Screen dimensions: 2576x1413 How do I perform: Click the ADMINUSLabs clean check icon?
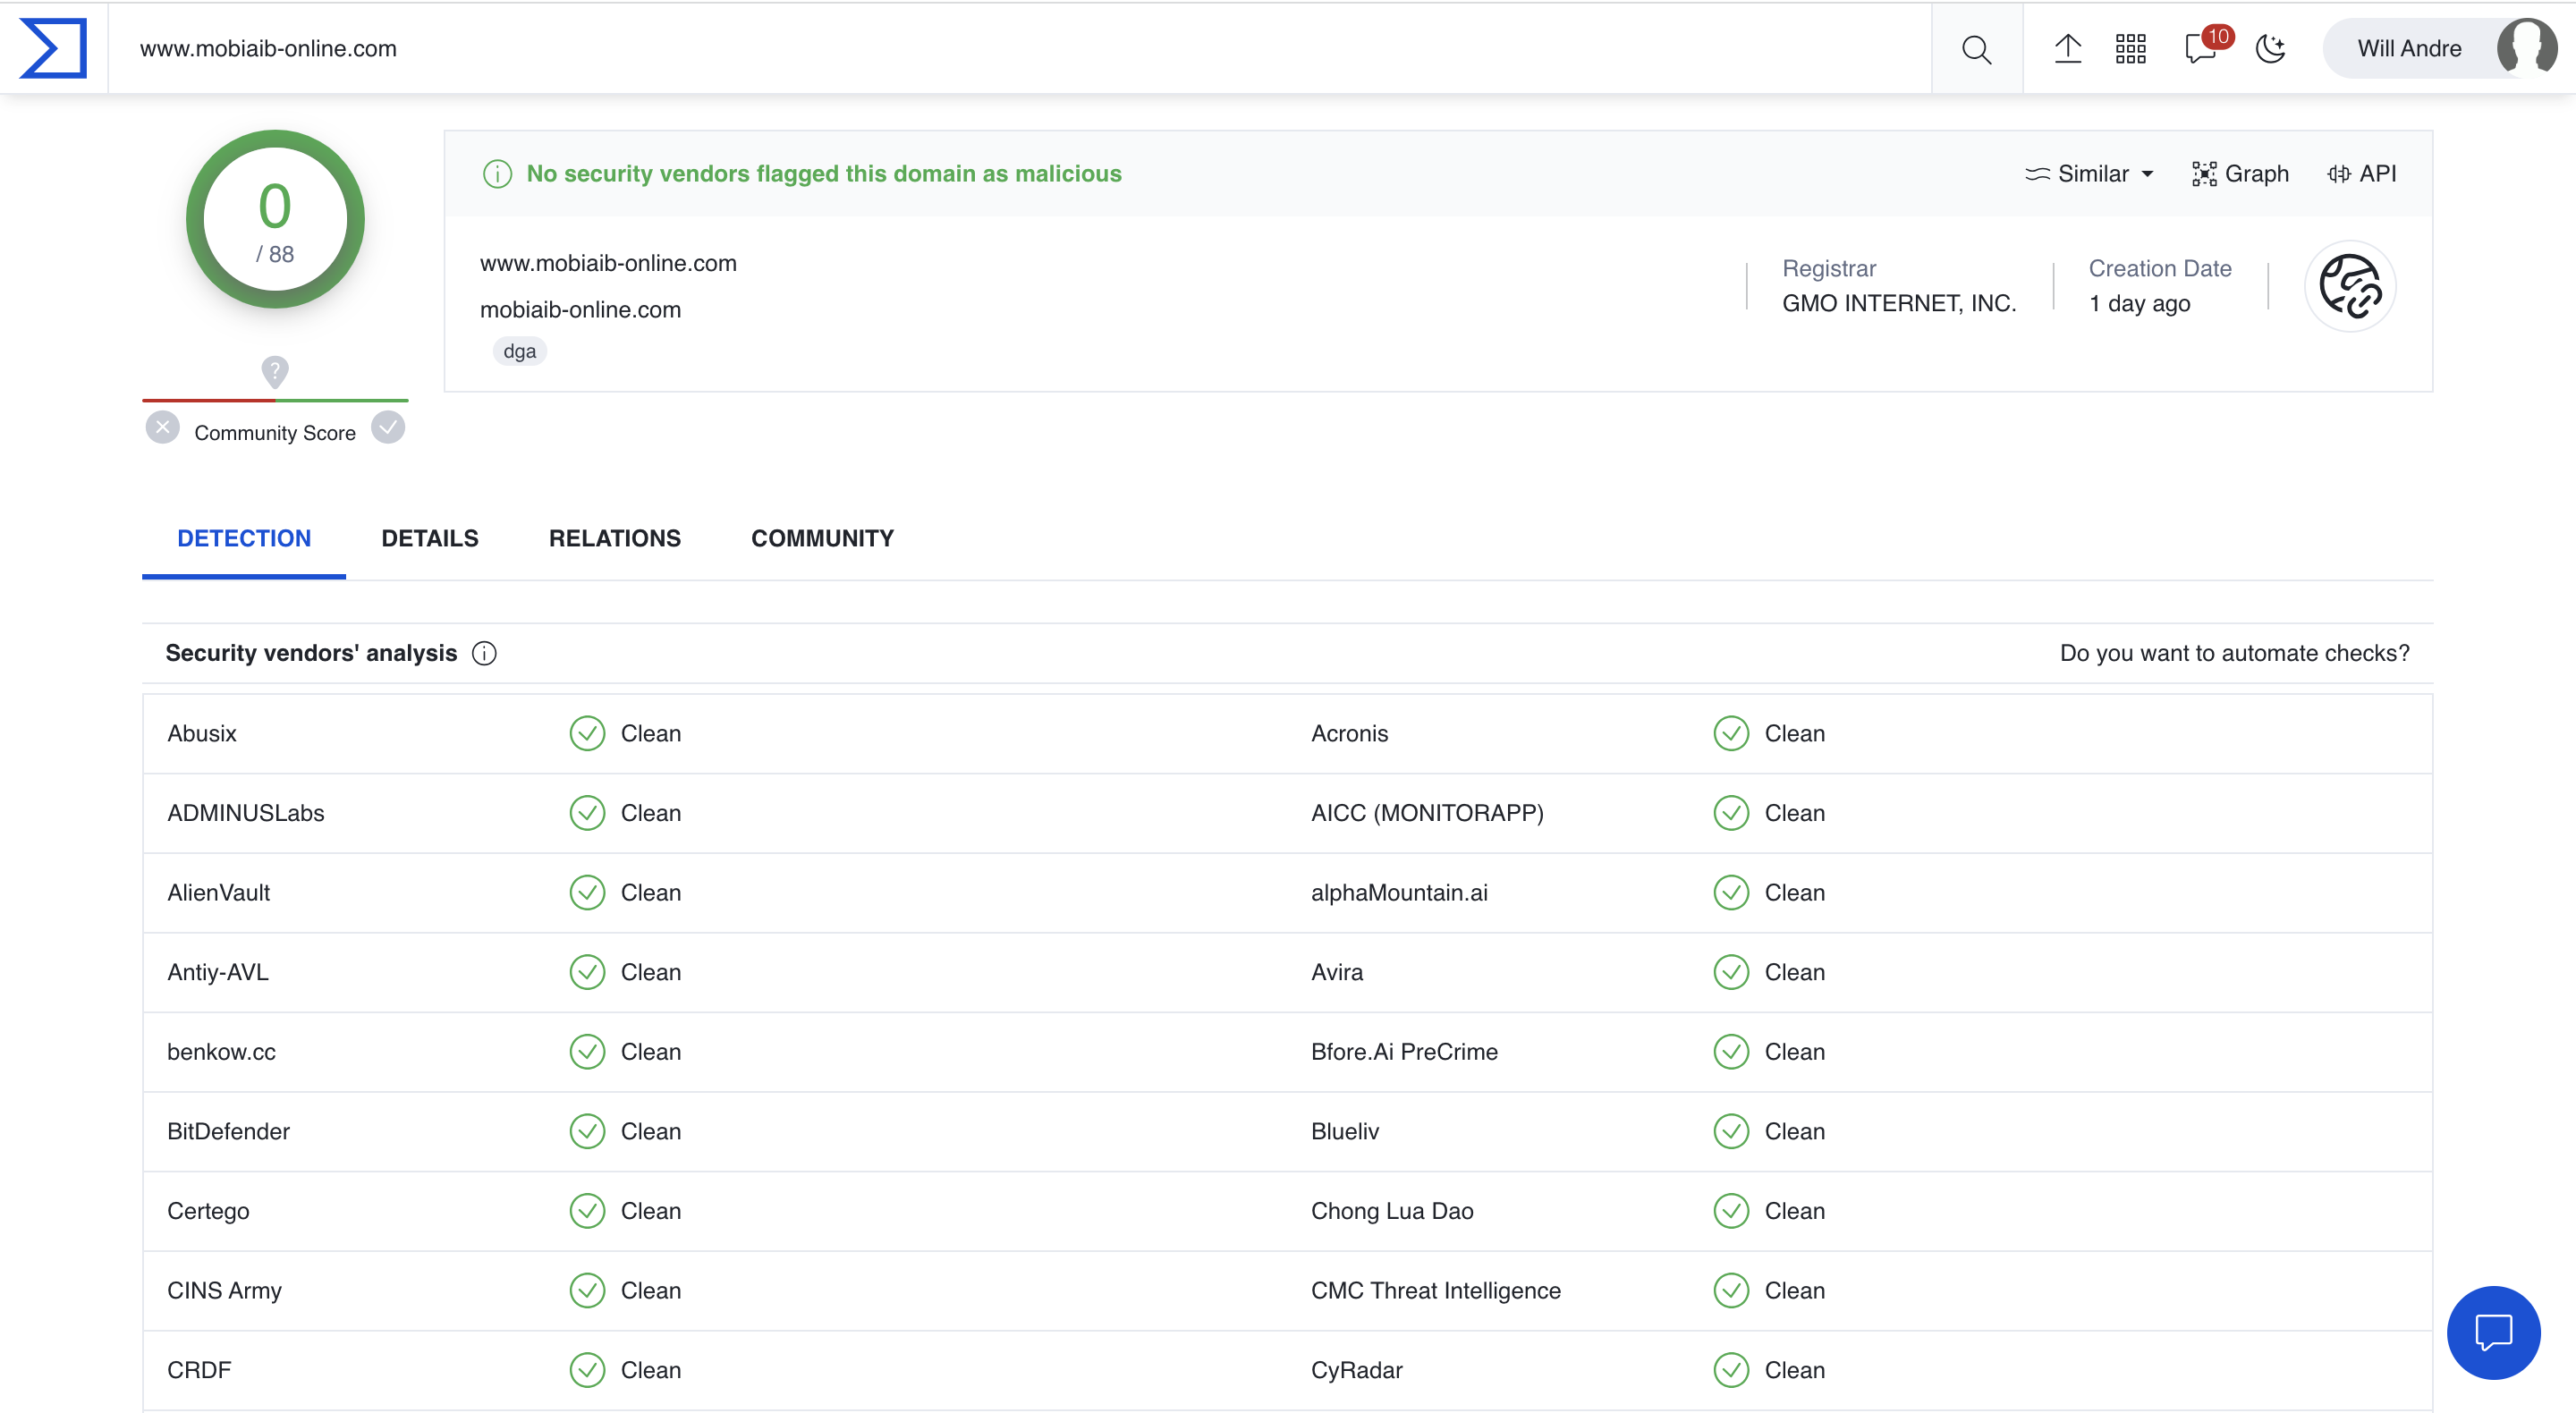pos(587,813)
